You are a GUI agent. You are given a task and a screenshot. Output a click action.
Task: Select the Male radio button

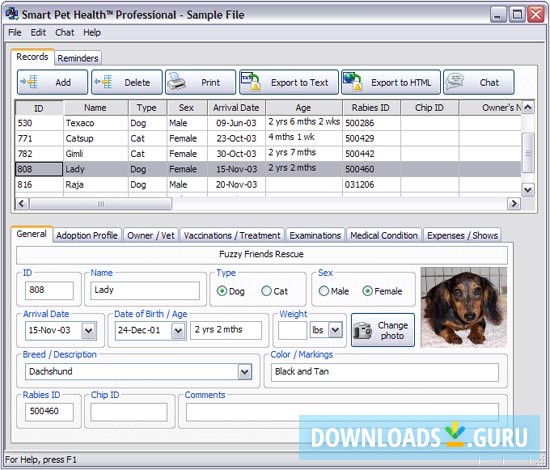[x=323, y=291]
